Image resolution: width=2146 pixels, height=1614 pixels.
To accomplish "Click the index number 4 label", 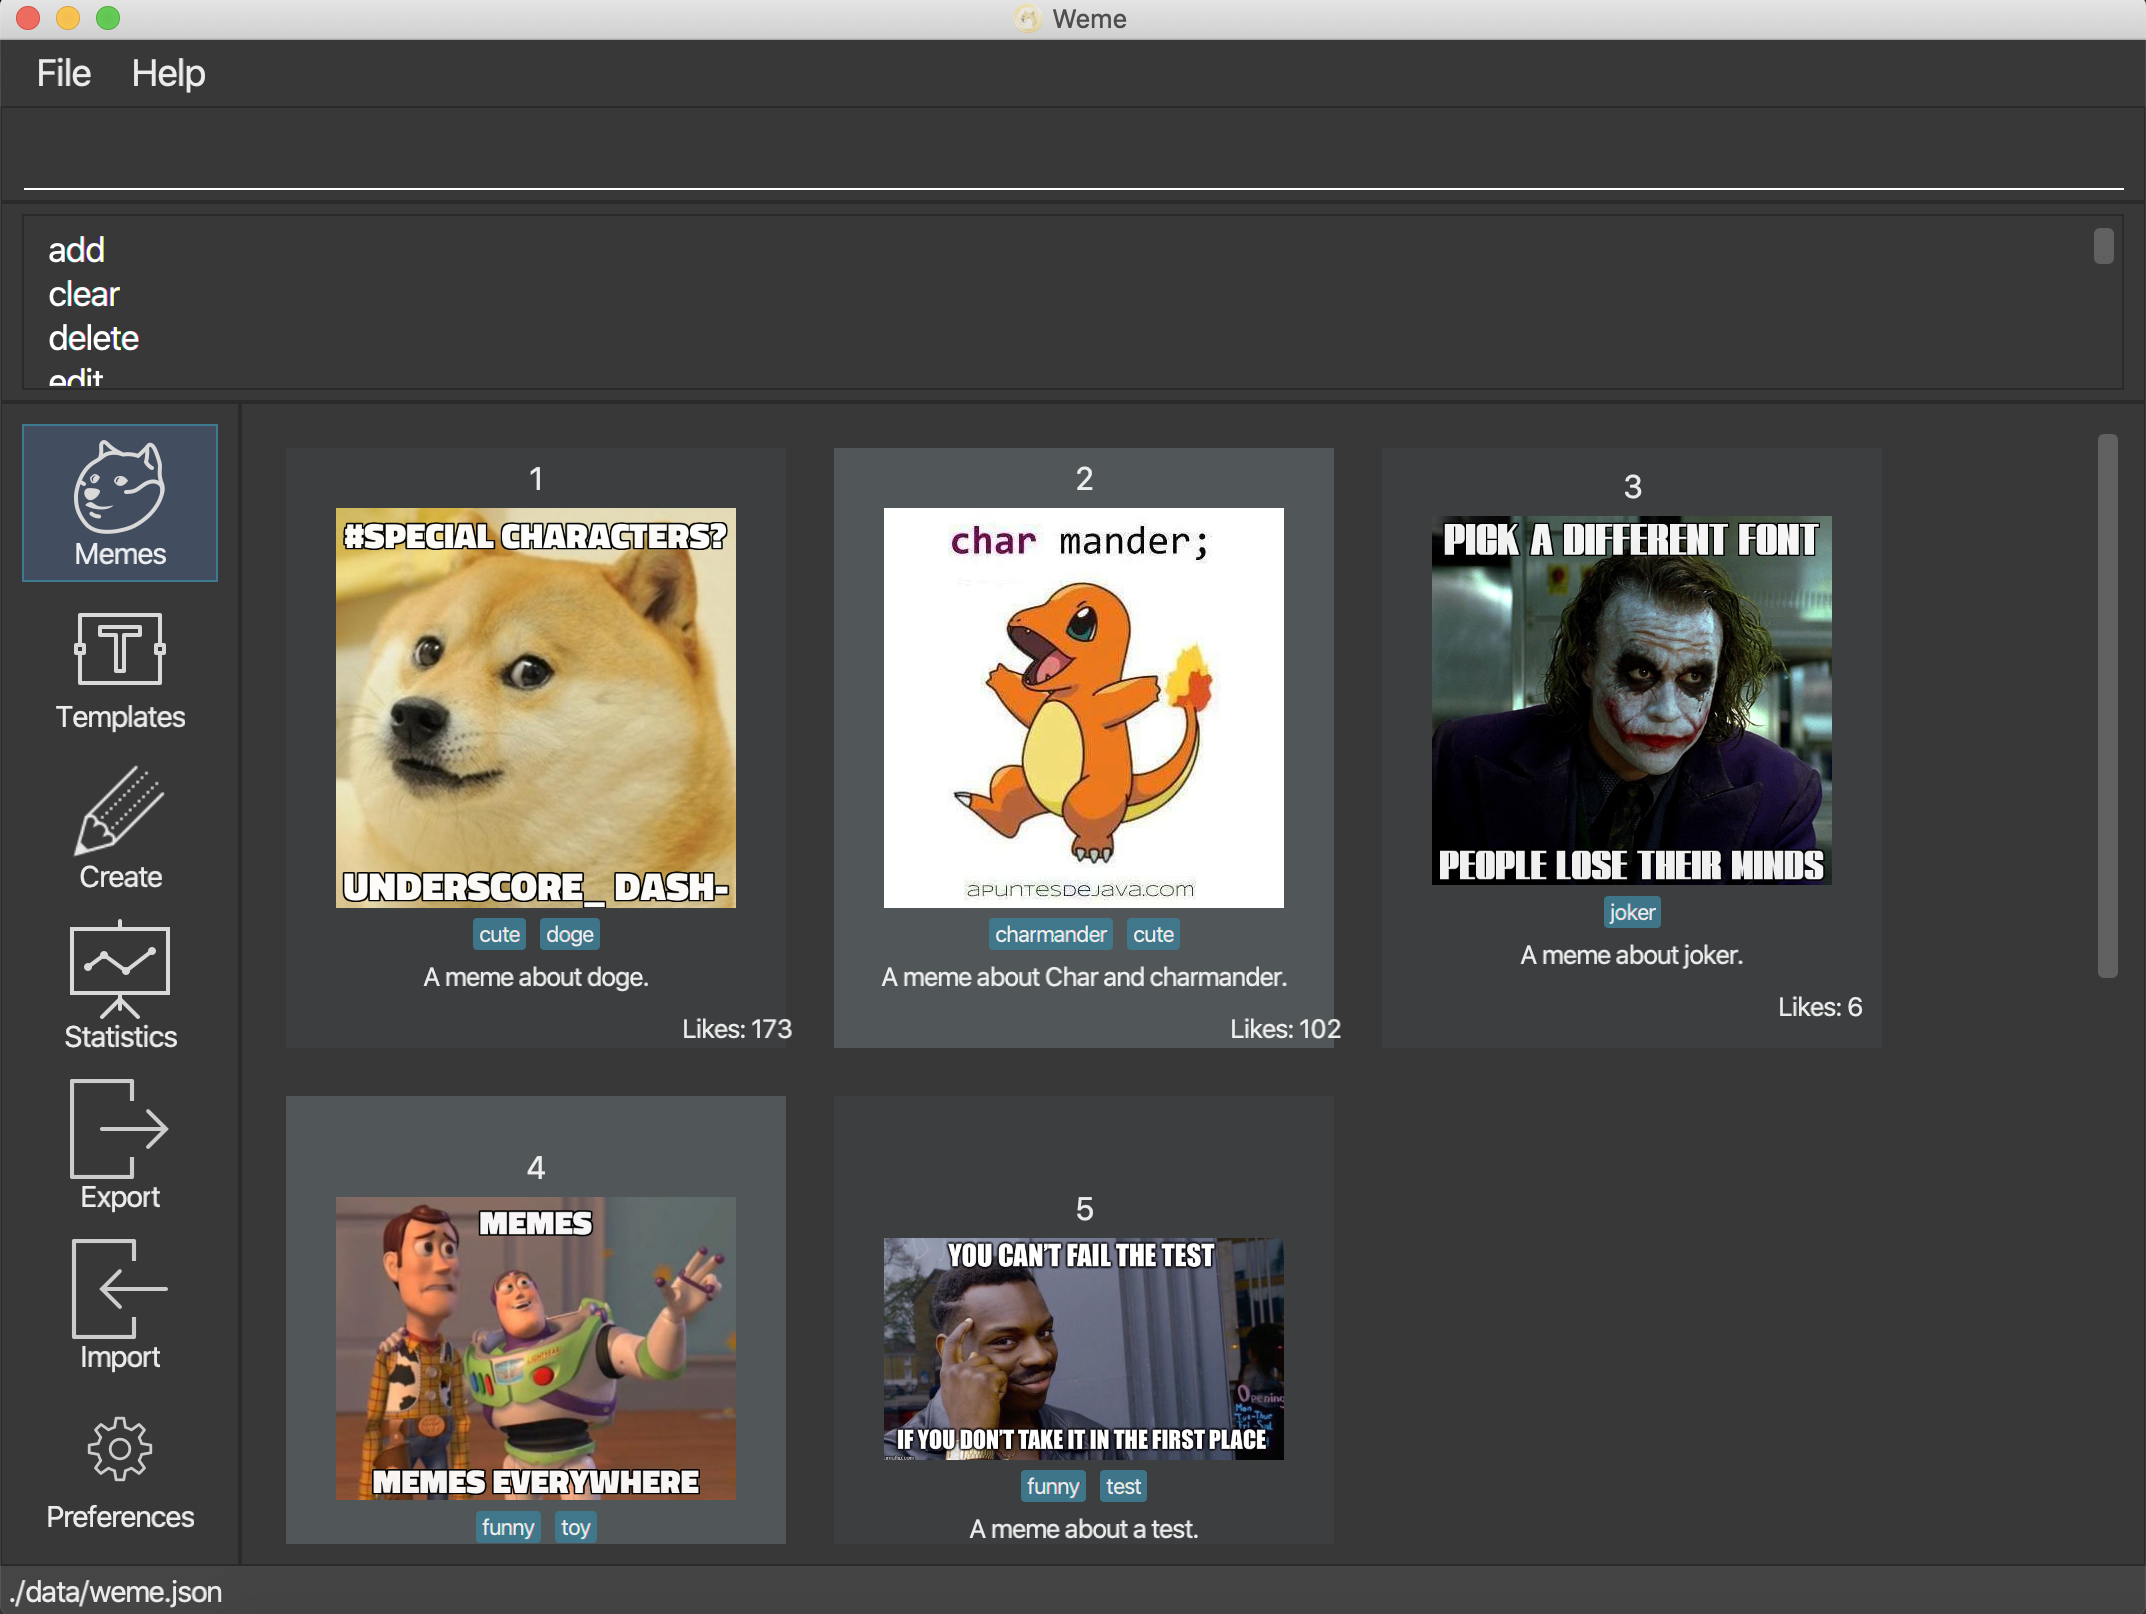I will point(536,1168).
